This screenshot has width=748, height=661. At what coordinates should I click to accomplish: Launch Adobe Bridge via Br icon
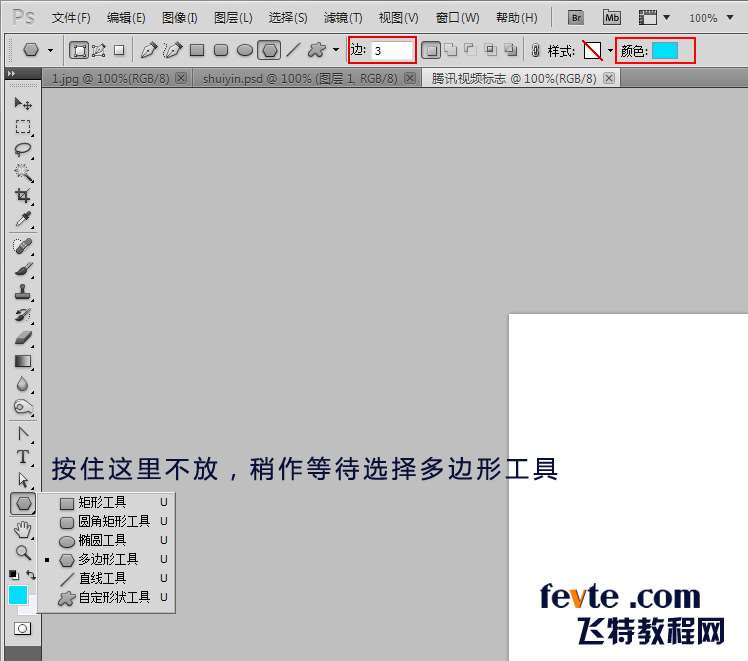click(576, 18)
